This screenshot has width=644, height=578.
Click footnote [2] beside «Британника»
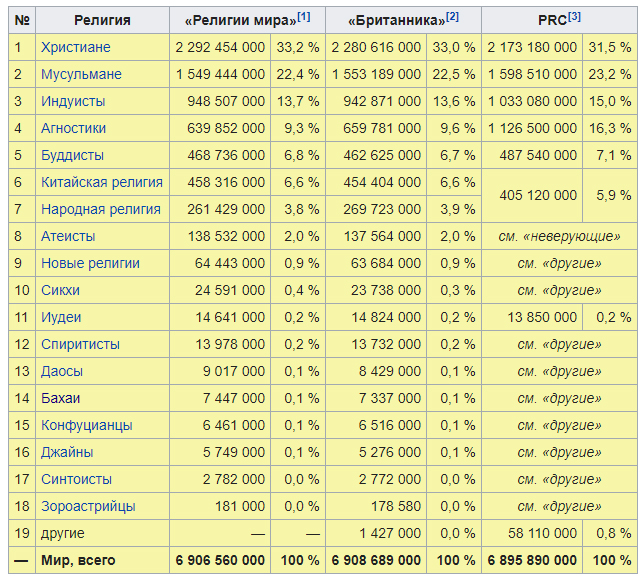[453, 16]
